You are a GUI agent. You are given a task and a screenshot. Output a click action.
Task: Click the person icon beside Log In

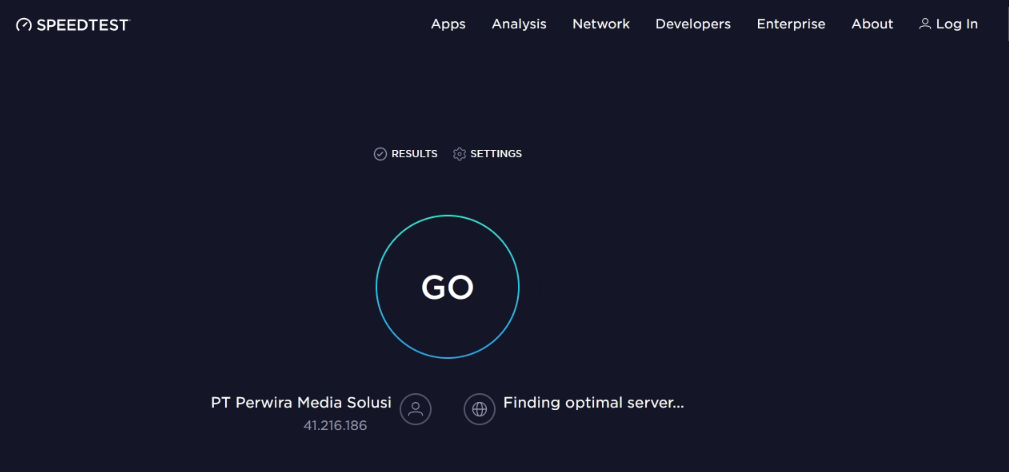(x=925, y=24)
